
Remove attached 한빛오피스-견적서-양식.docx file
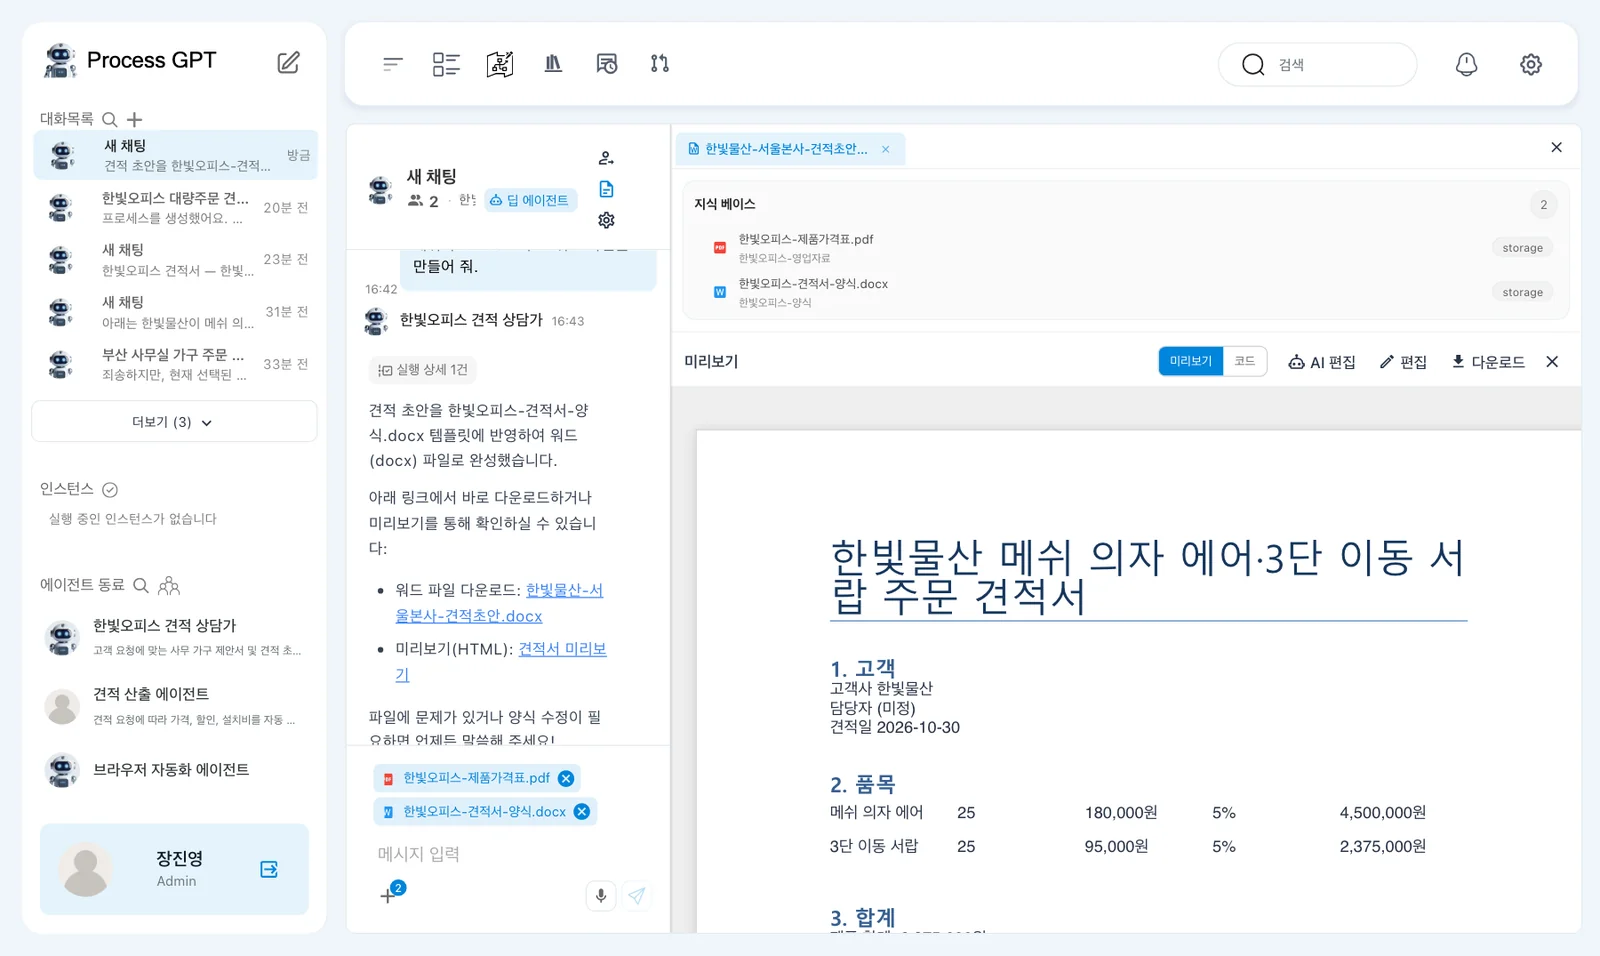[x=582, y=811]
